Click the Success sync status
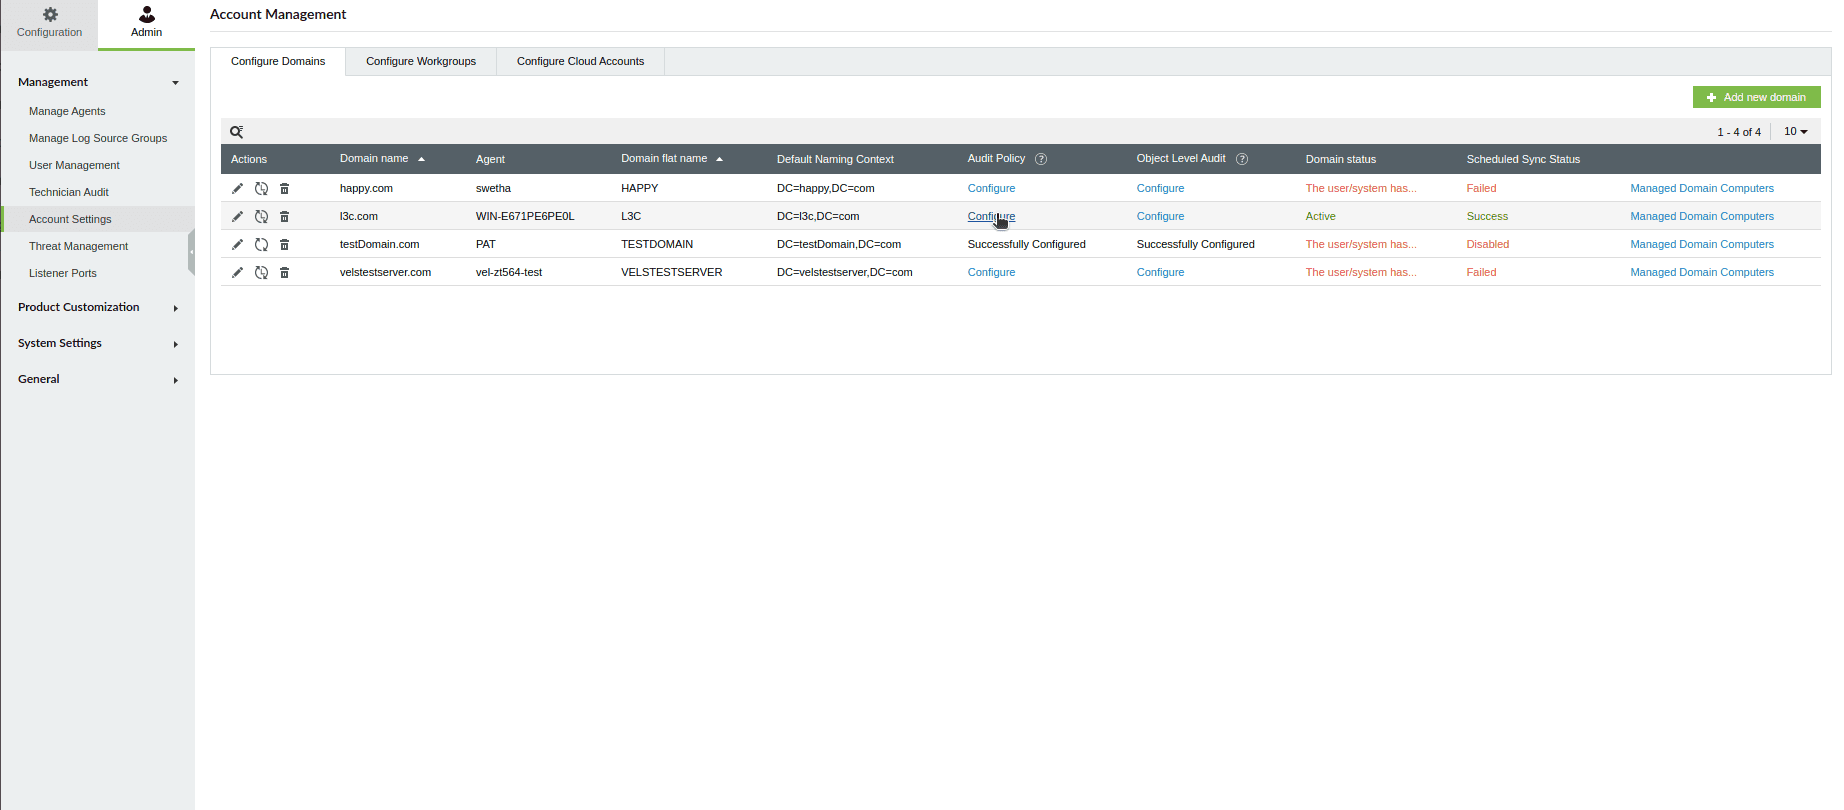Viewport: 1844px width, 810px height. [x=1487, y=216]
